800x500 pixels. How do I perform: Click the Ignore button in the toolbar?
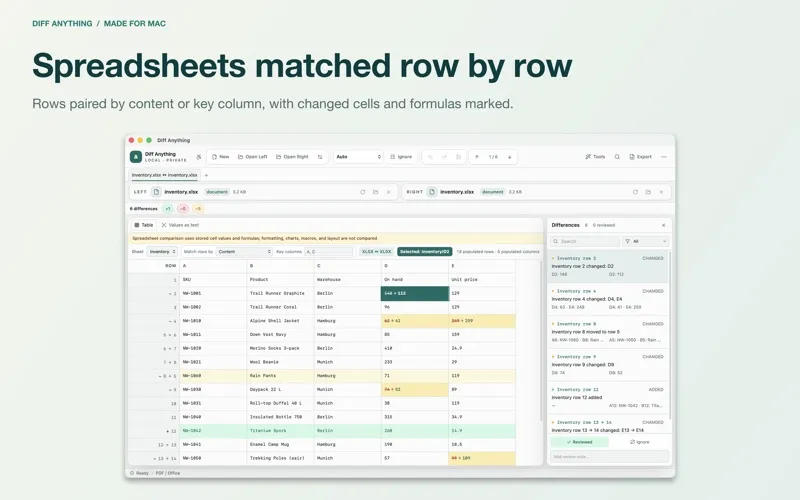pos(401,157)
